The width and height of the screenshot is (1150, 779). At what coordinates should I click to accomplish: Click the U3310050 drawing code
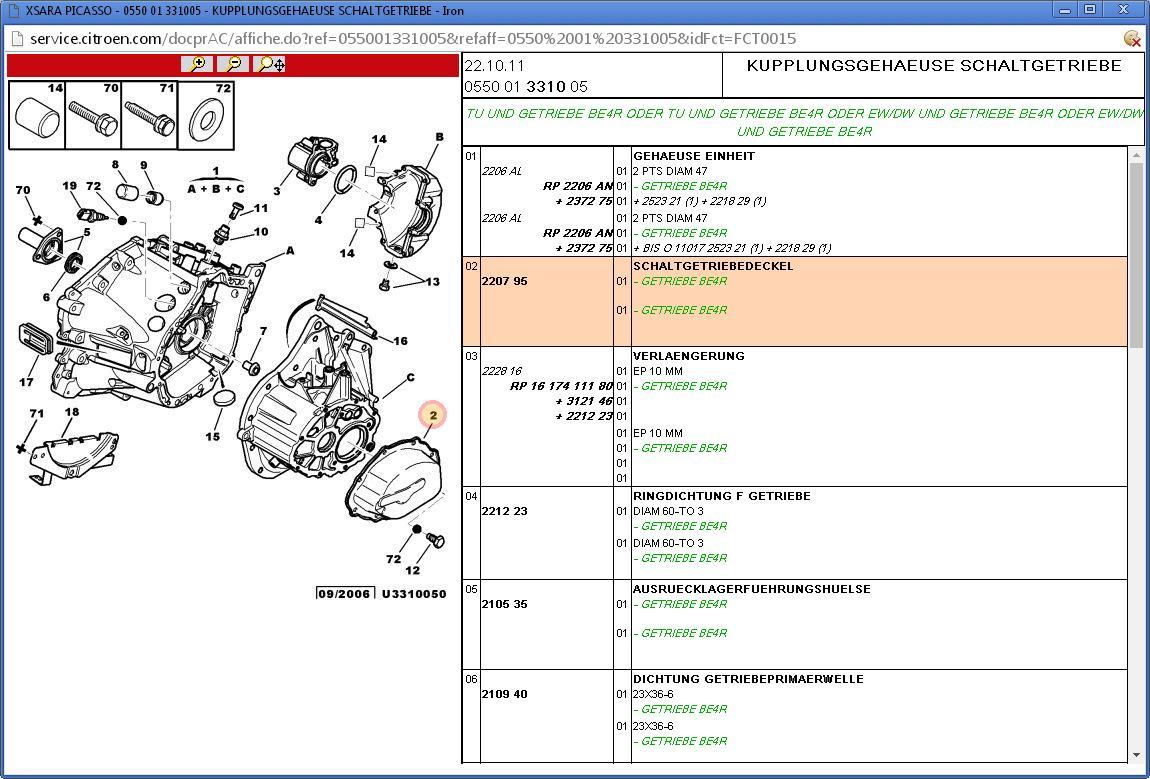click(414, 594)
